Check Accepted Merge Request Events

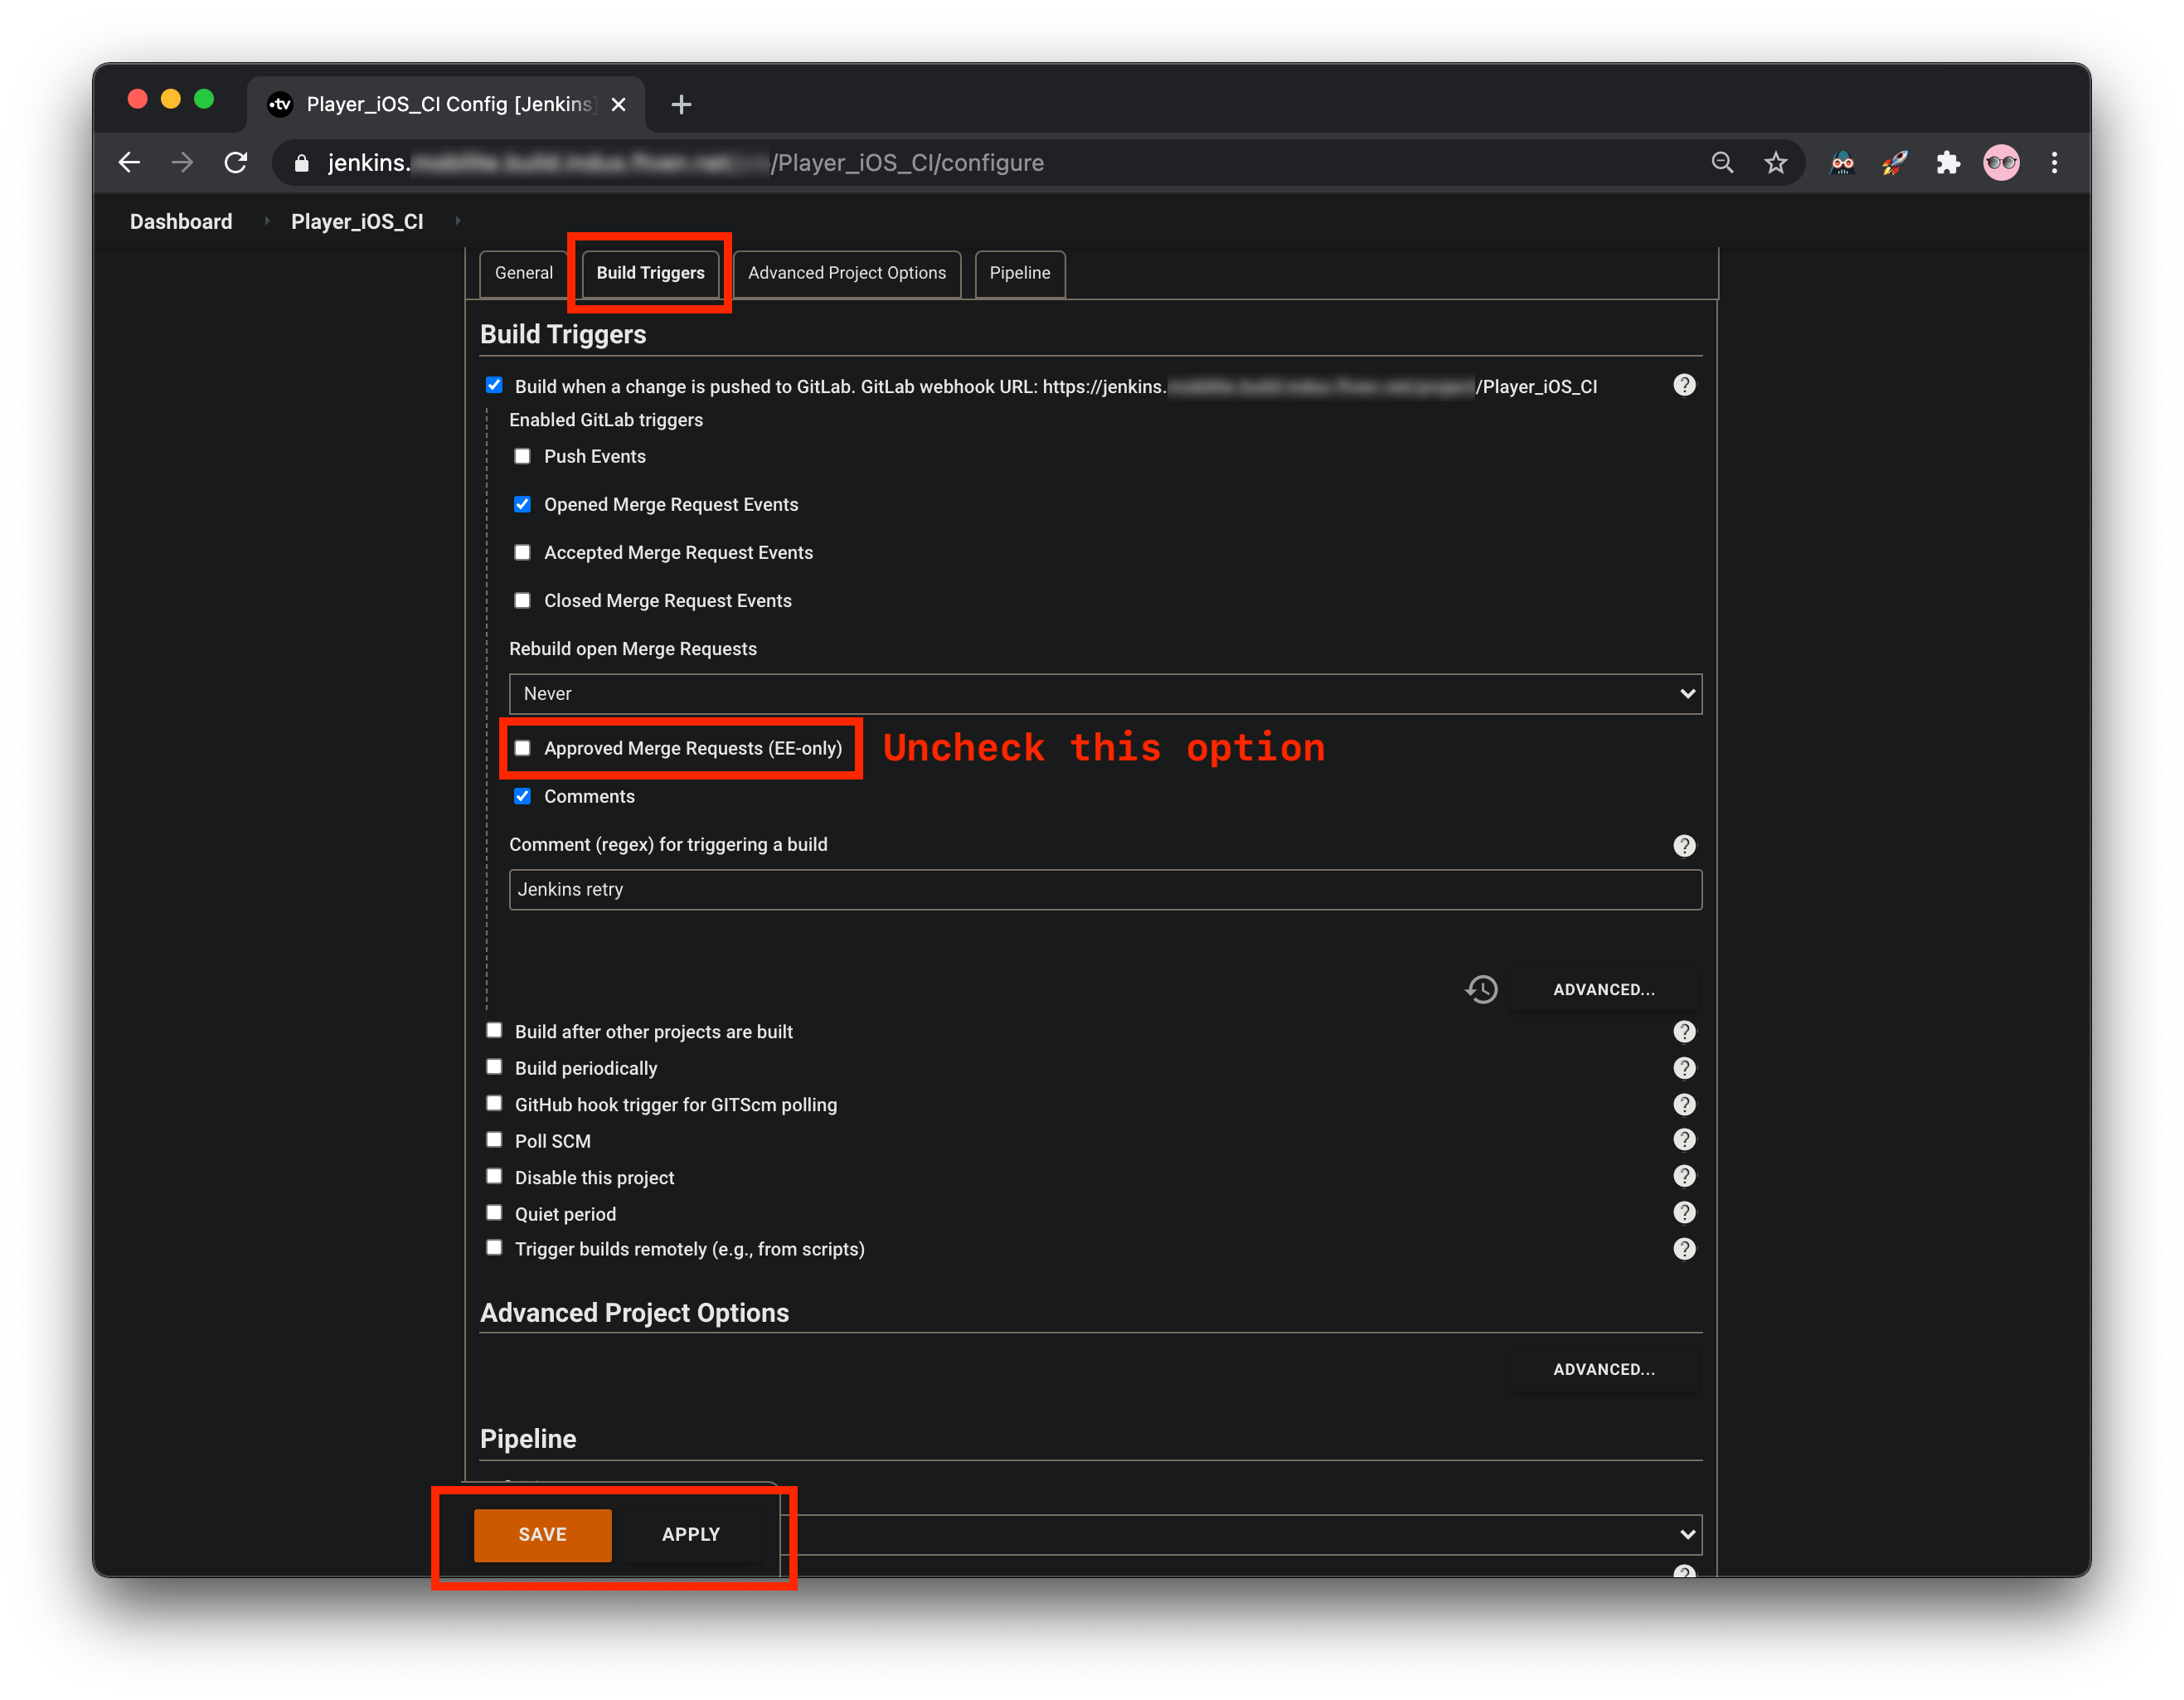click(x=522, y=552)
